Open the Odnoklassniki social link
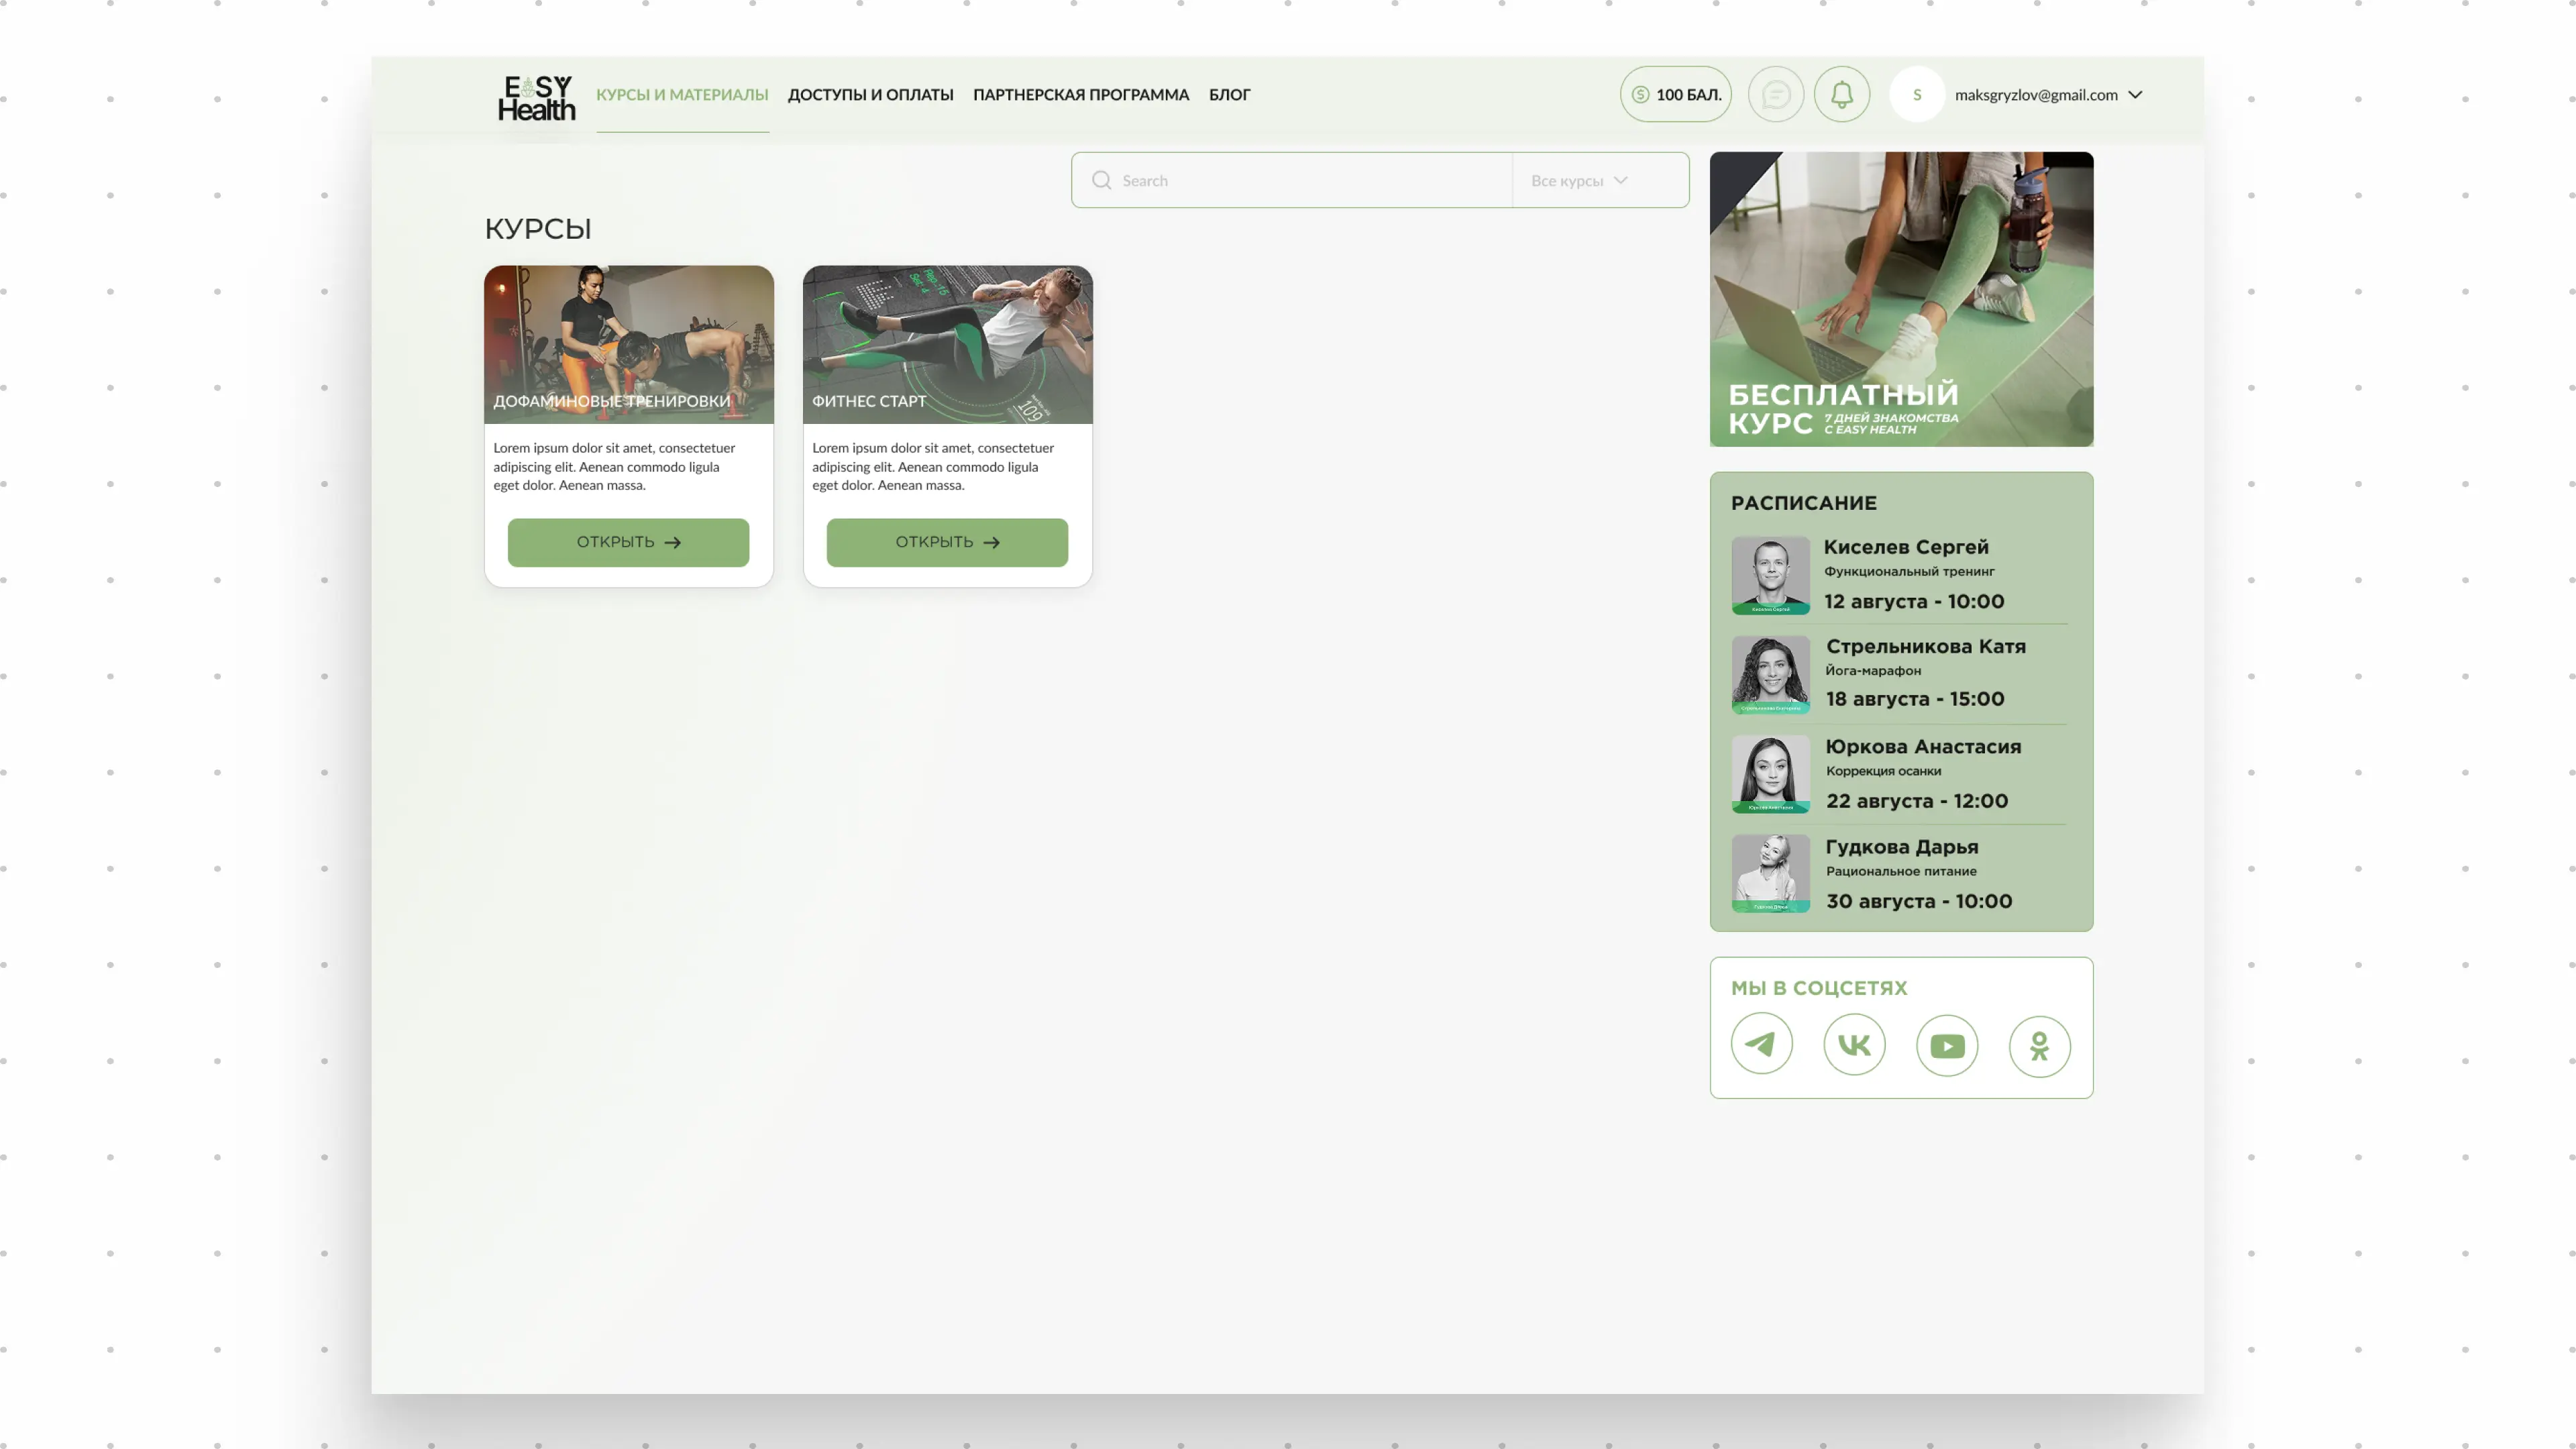The height and width of the screenshot is (1449, 2576). (2039, 1045)
